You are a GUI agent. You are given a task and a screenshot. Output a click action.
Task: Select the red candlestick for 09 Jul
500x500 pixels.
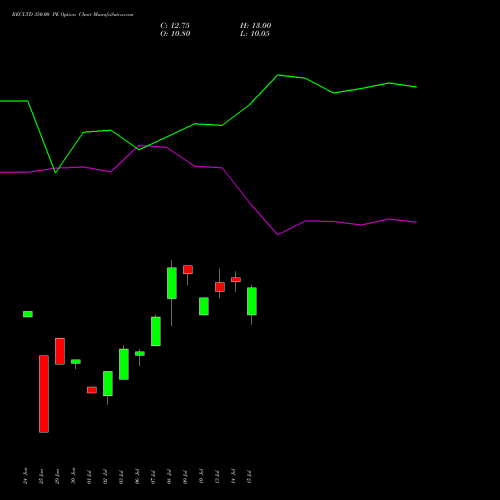click(x=188, y=270)
